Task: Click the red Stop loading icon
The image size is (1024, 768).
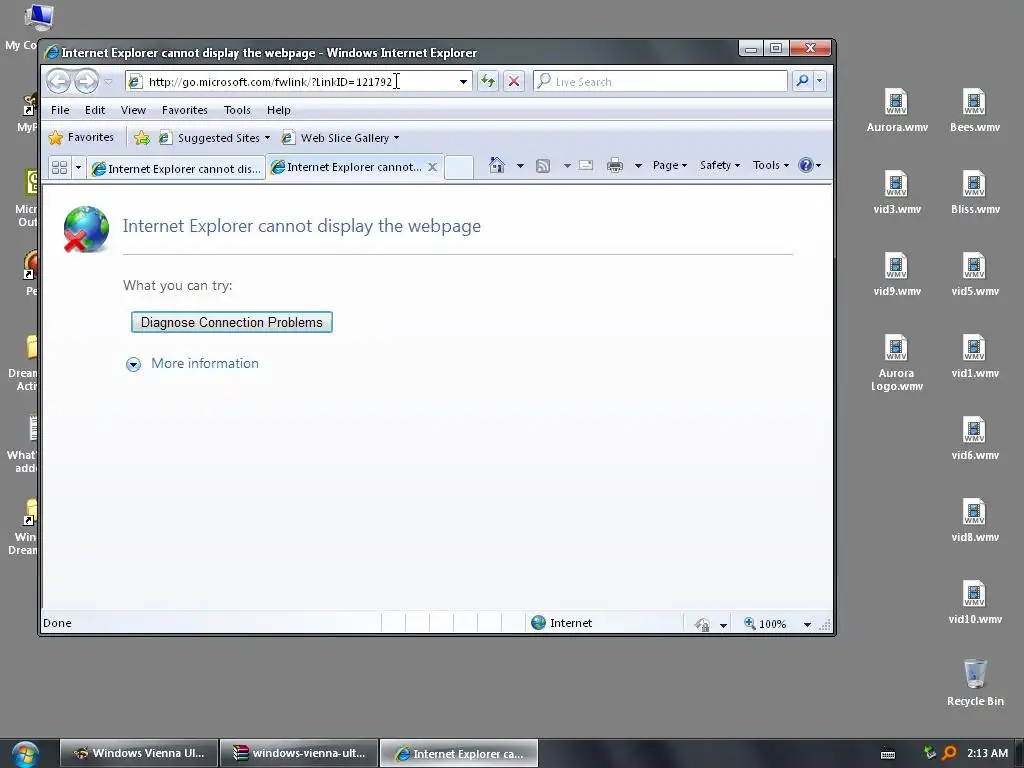Action: click(x=514, y=82)
